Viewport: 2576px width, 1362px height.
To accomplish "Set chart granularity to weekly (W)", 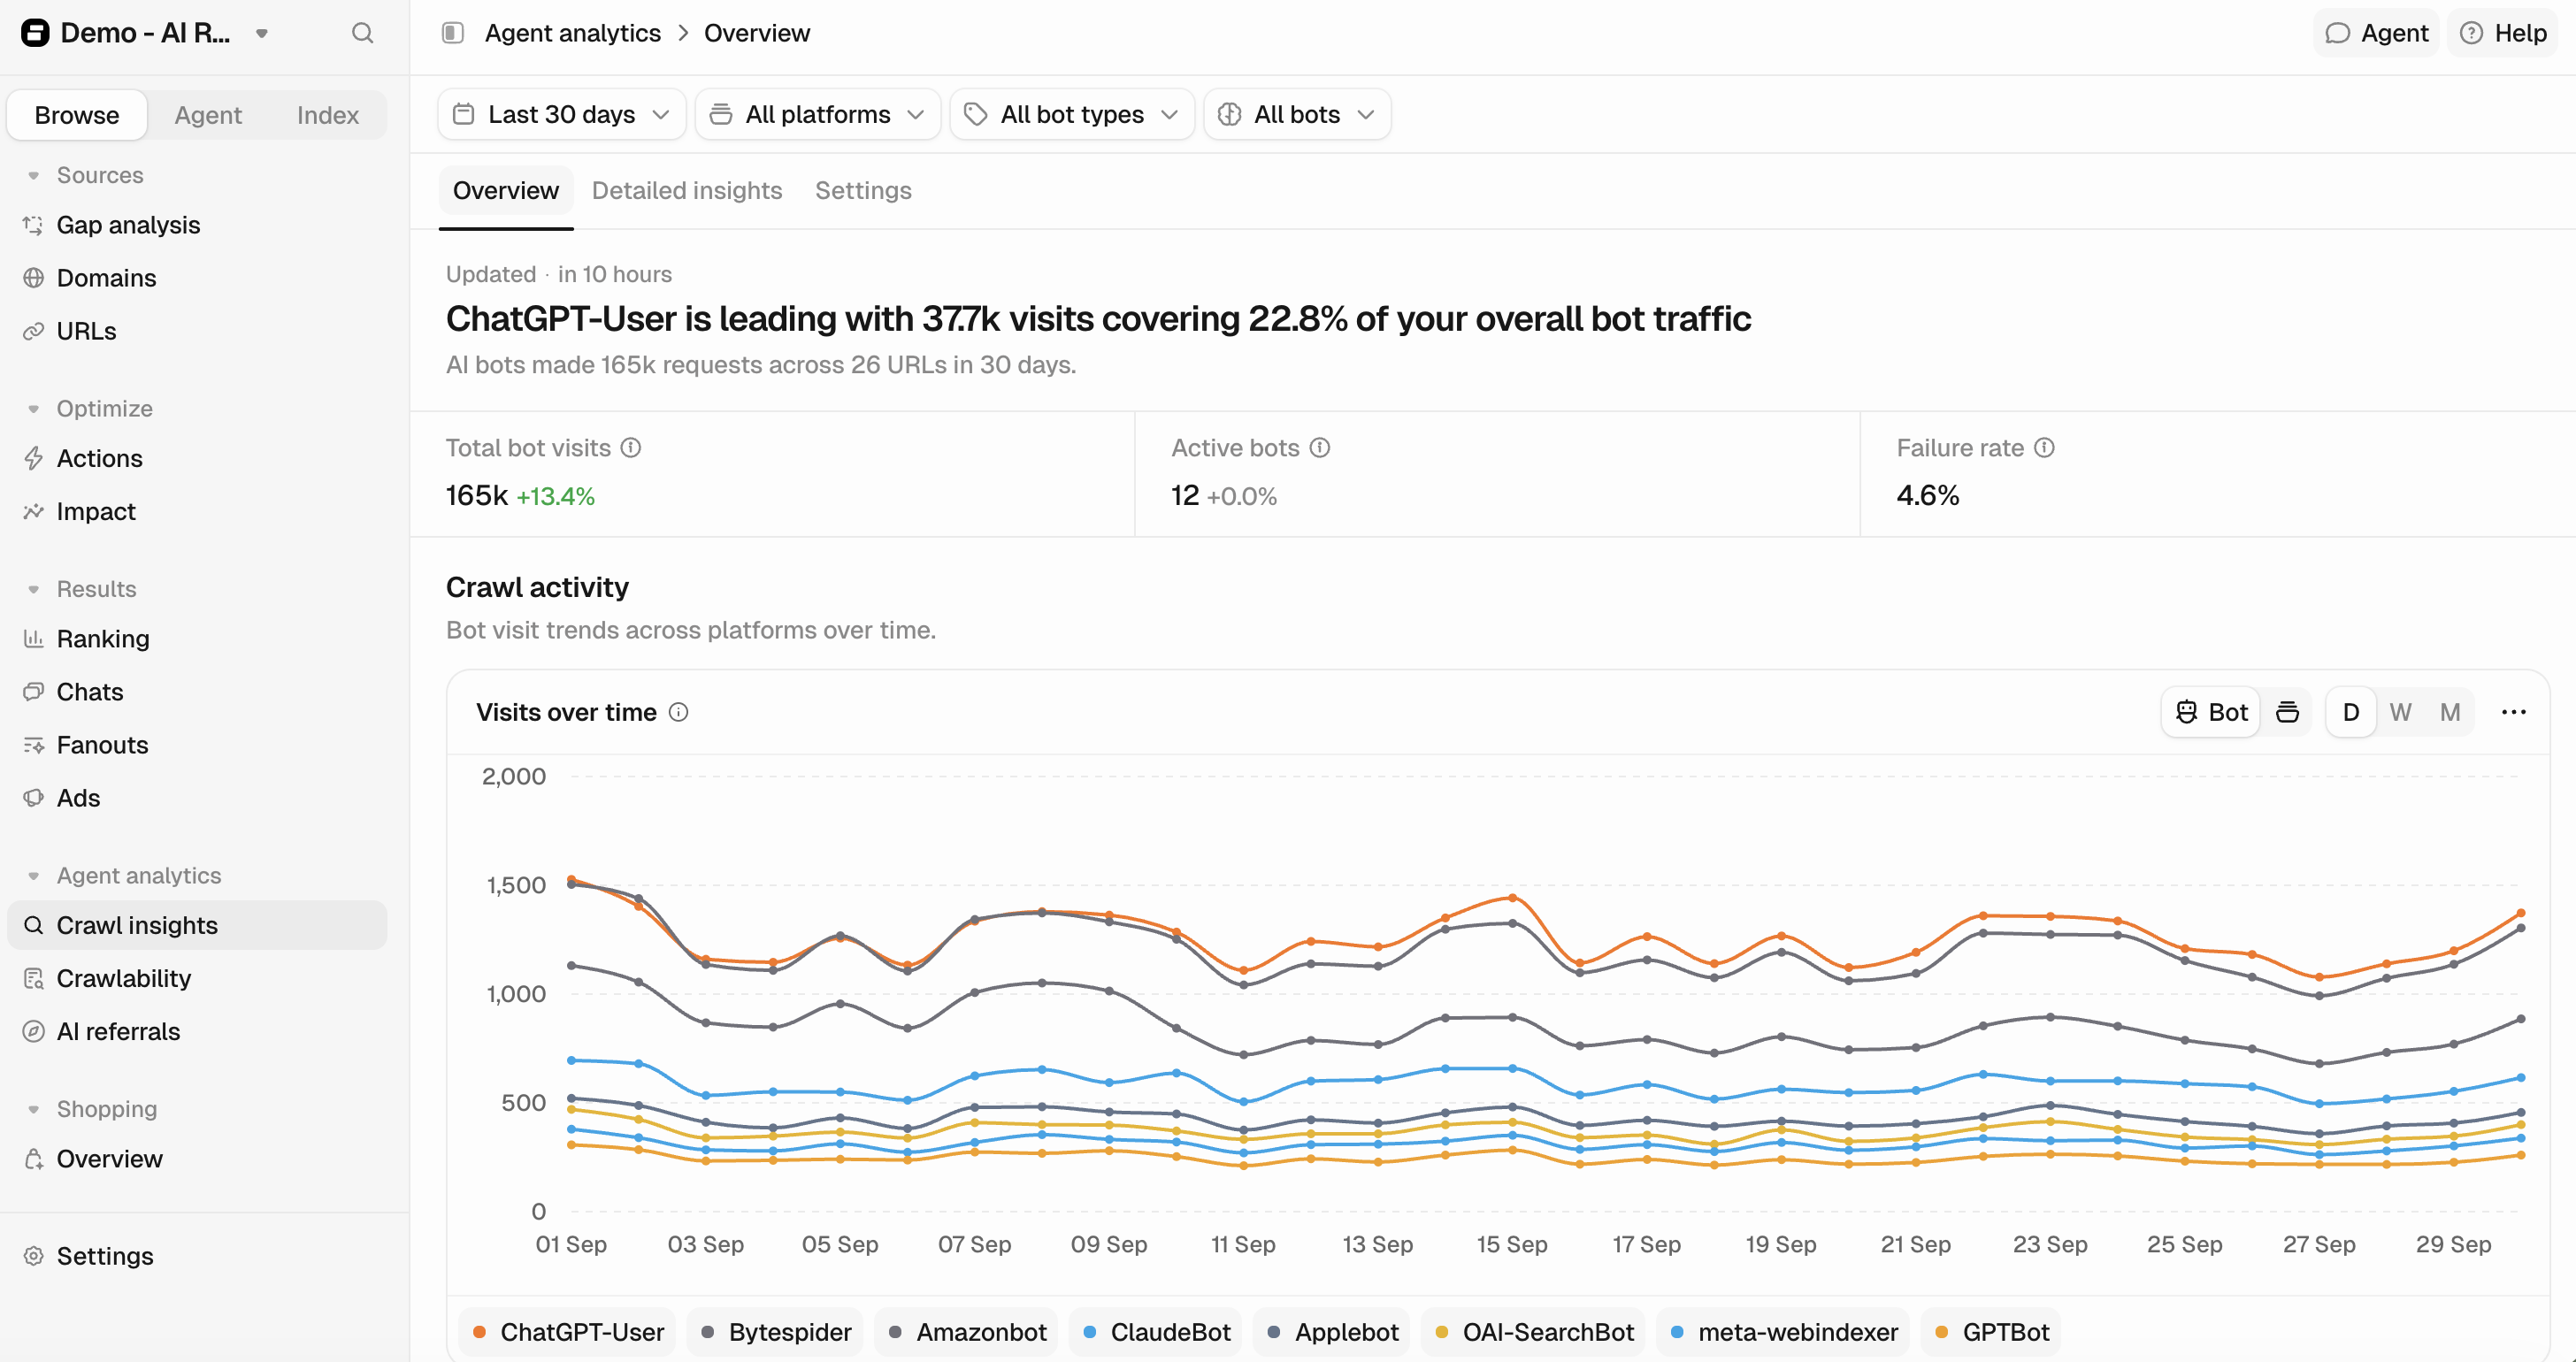I will 2400,712.
